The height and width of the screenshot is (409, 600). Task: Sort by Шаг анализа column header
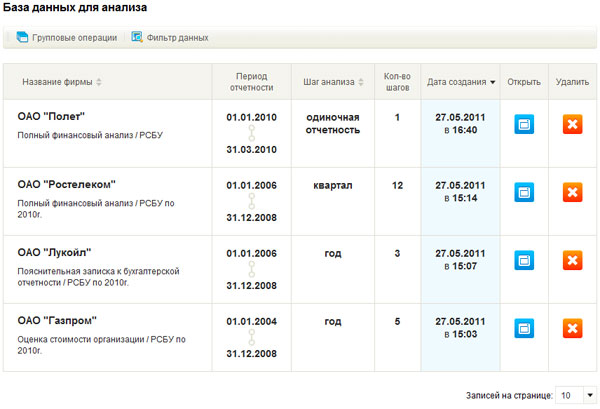pos(333,82)
